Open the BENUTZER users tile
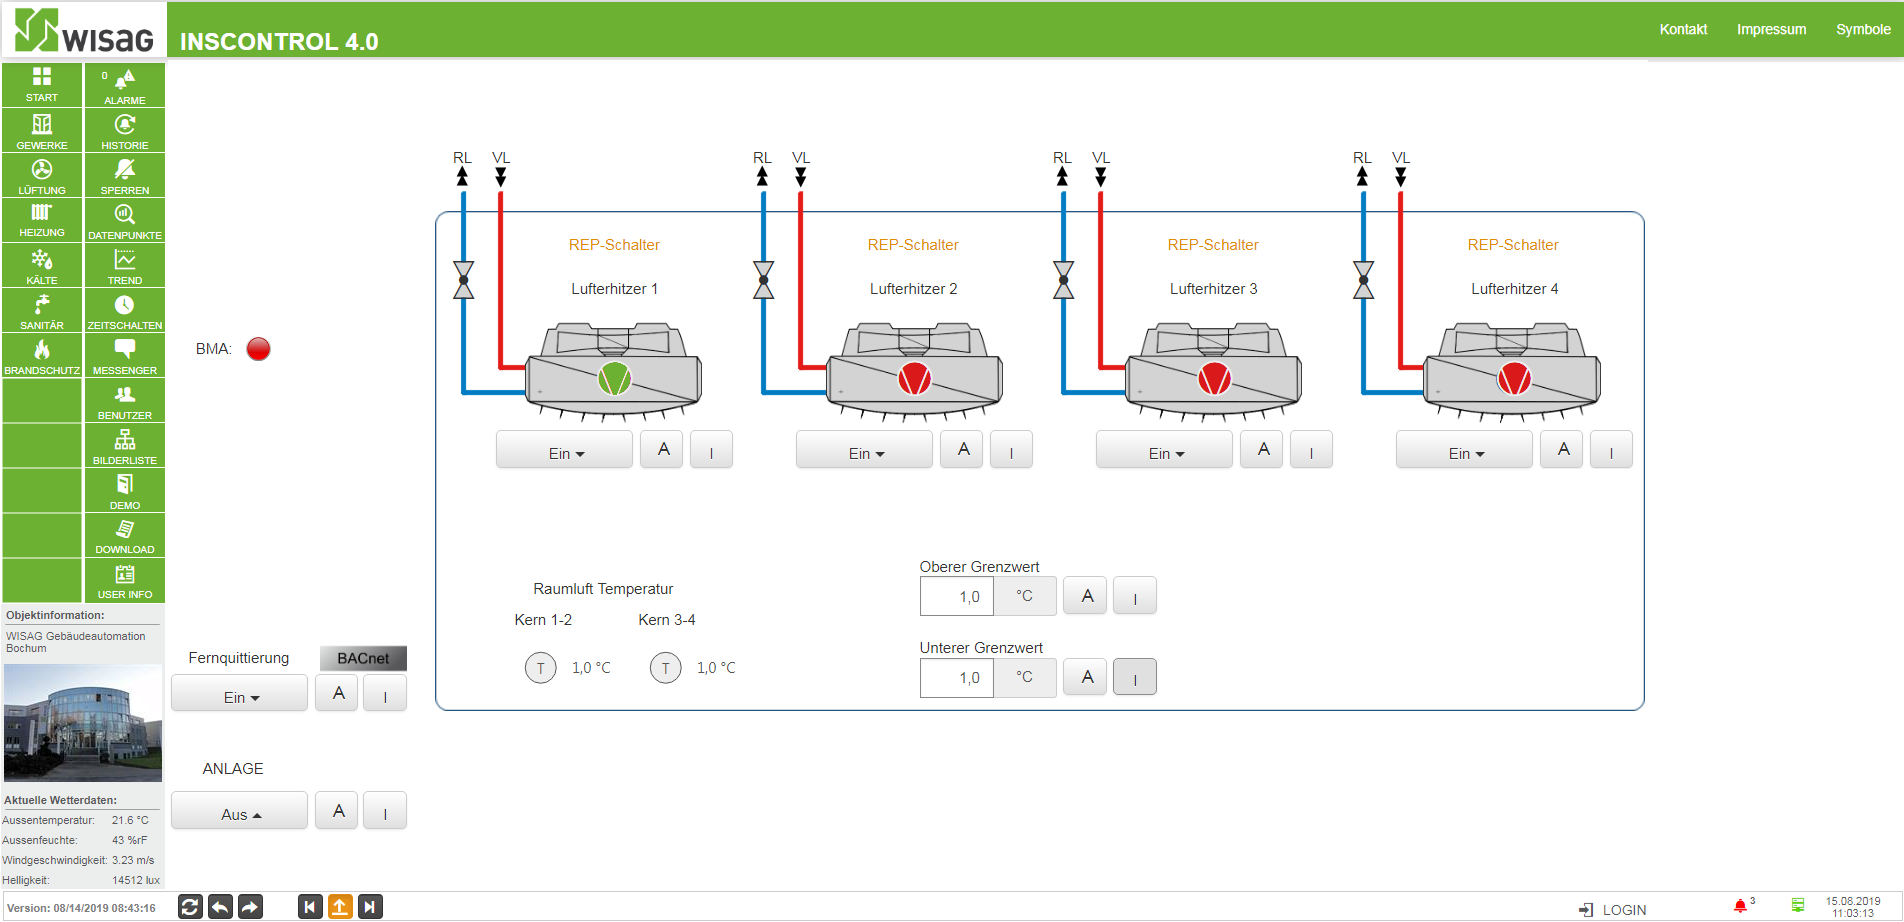 125,400
